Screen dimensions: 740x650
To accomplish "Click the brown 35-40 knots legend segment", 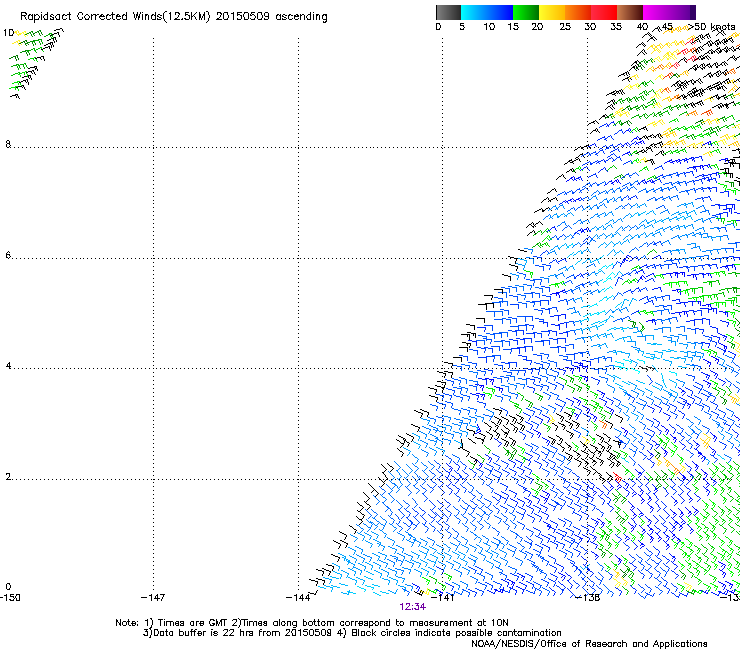I will pos(630,12).
